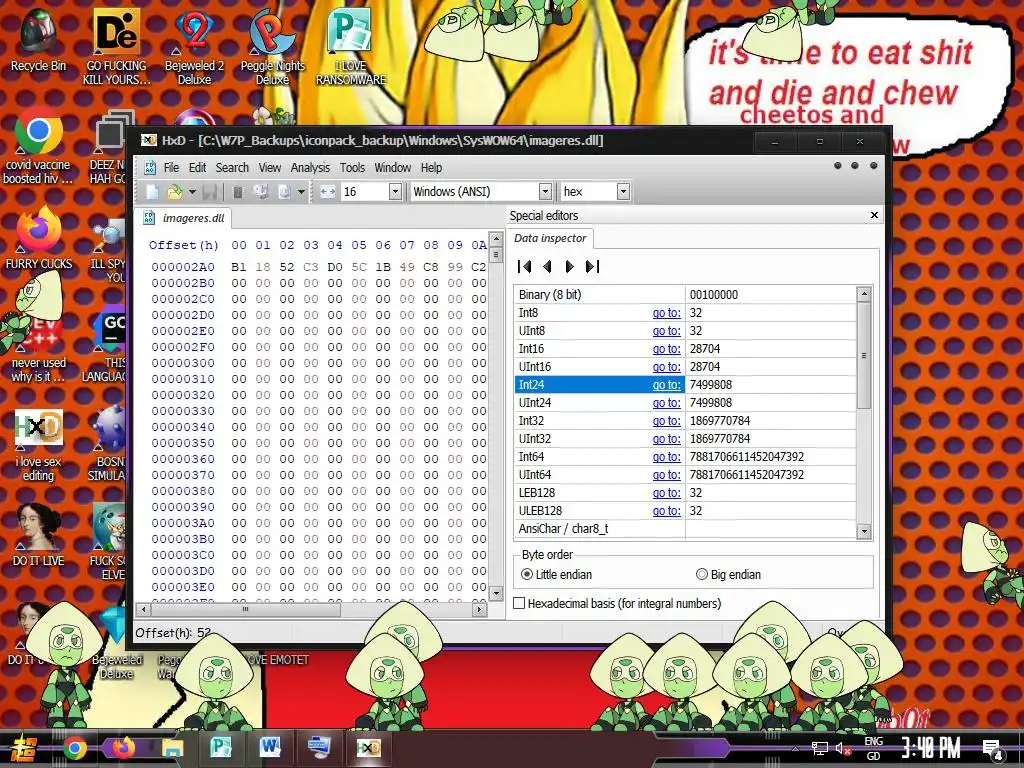
Task: Open the notification center icon
Action: pos(993,749)
